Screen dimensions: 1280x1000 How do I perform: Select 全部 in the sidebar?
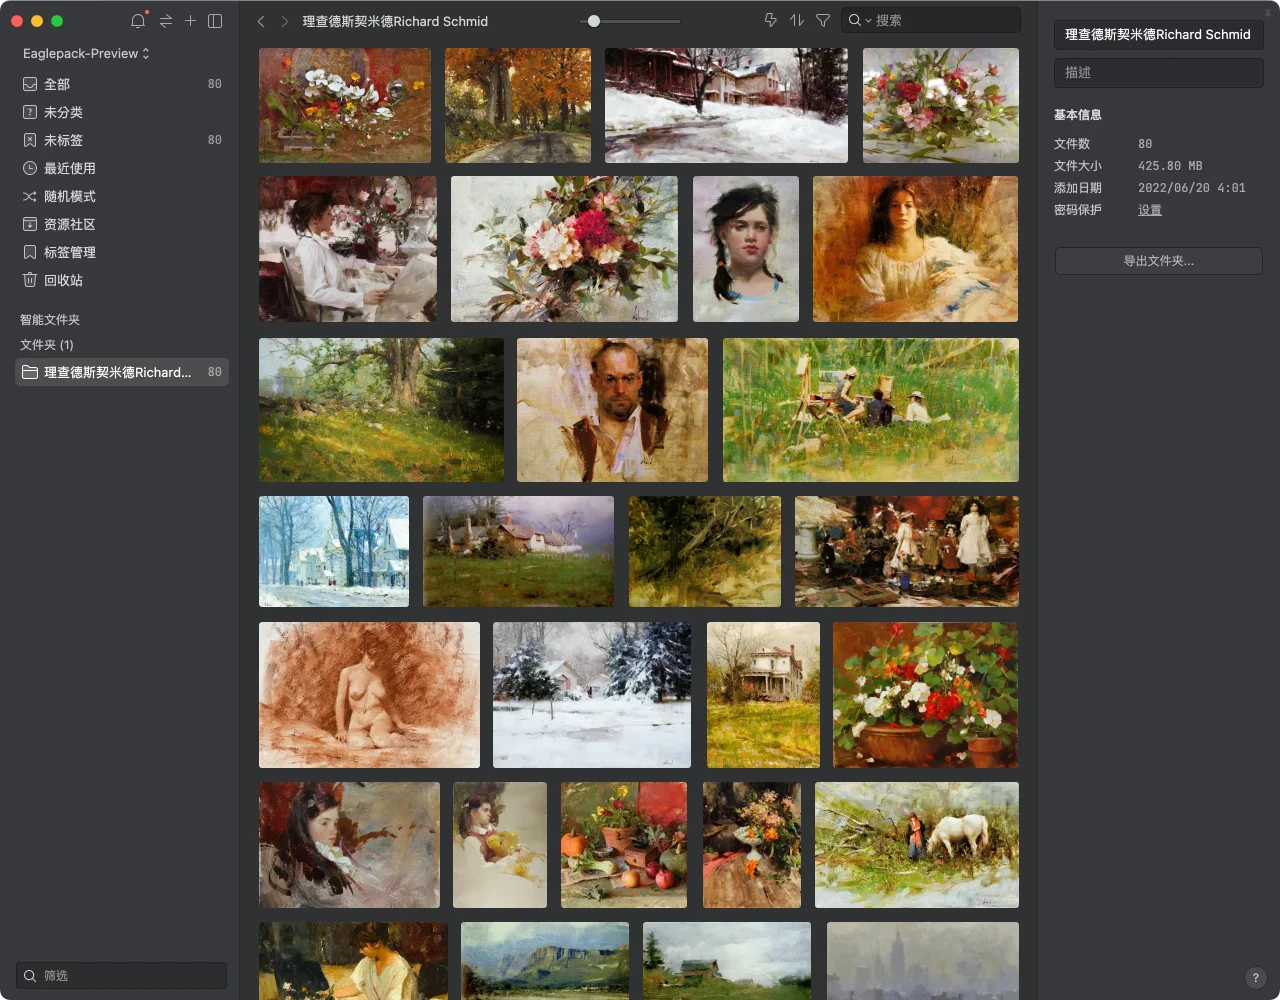coord(122,84)
